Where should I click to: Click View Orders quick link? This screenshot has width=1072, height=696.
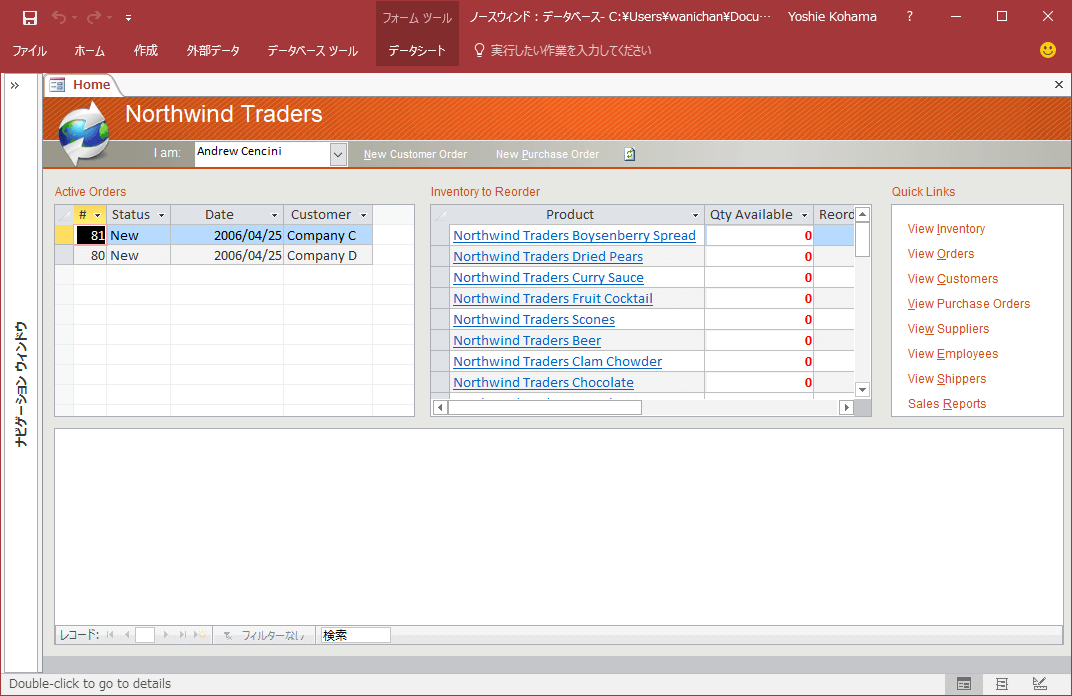(941, 254)
